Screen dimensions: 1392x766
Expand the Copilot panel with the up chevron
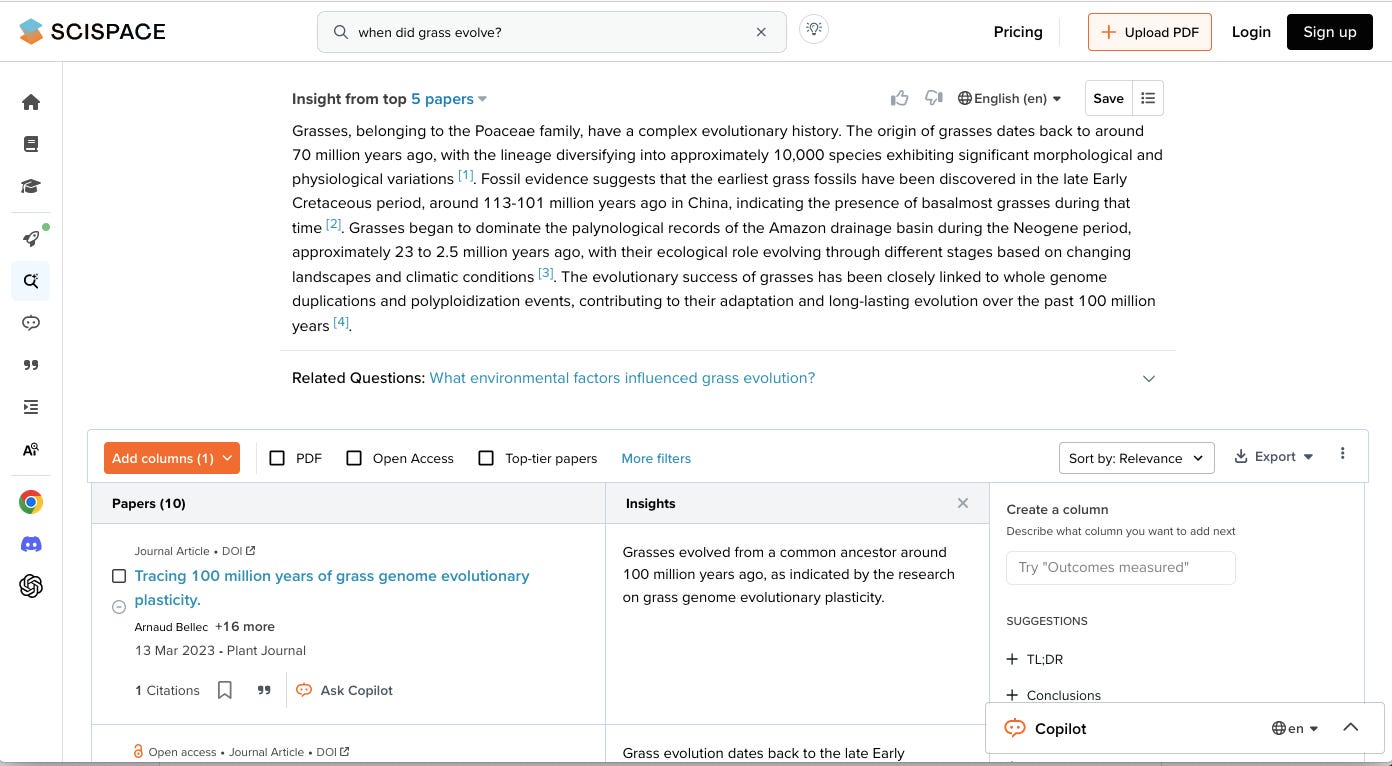(x=1350, y=727)
